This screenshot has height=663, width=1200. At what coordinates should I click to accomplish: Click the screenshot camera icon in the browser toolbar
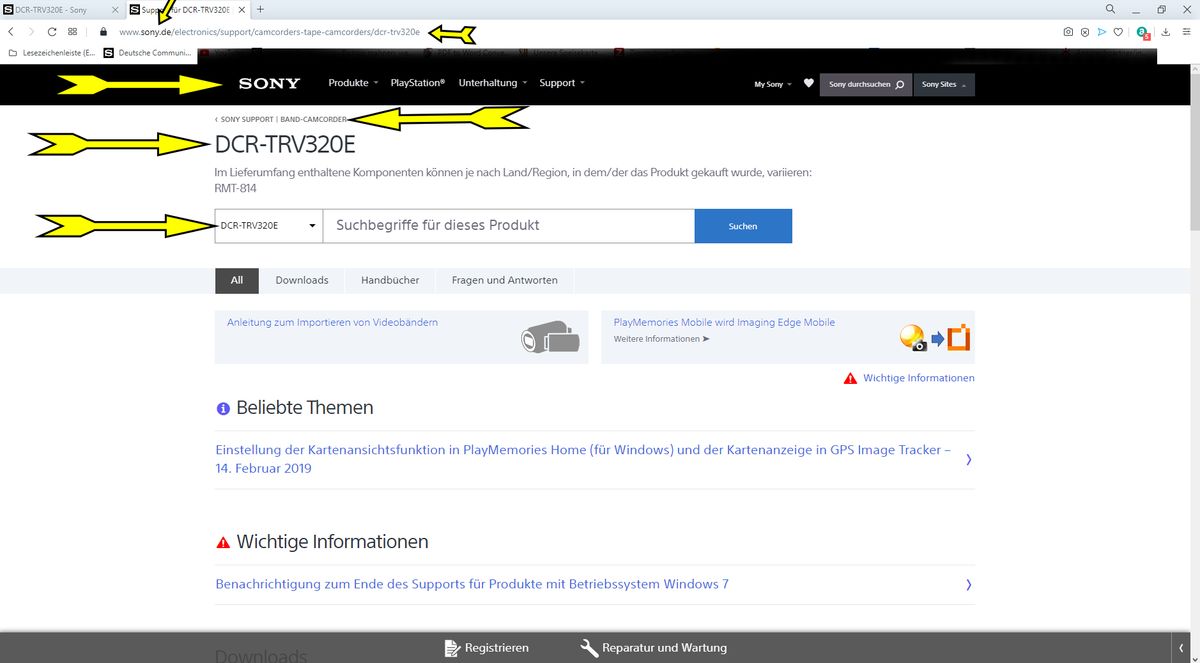coord(1068,32)
